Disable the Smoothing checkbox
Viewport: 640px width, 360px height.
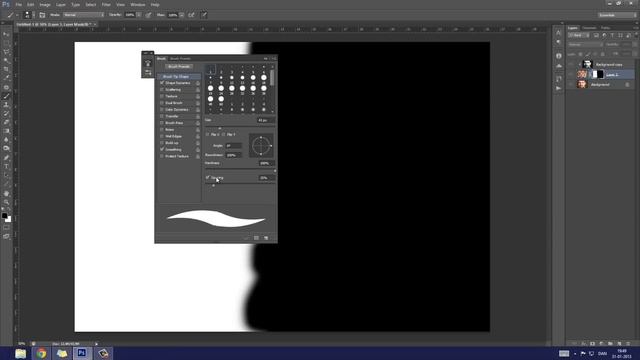tap(162, 149)
